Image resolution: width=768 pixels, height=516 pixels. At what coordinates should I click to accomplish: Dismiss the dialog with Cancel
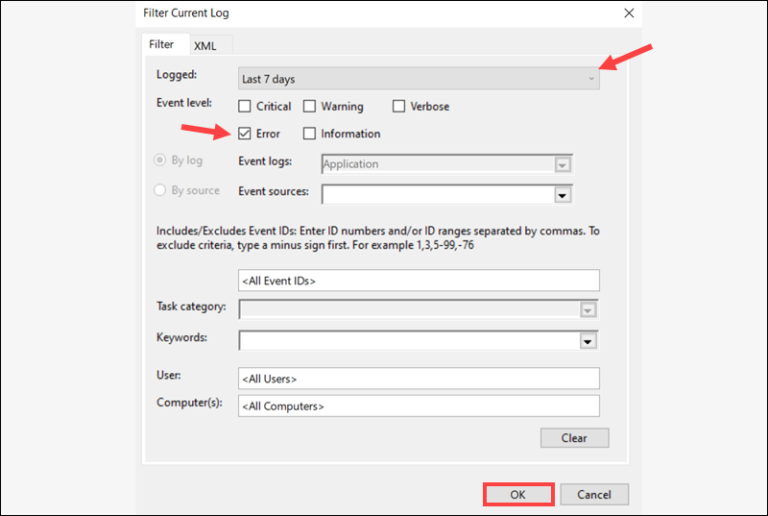click(594, 494)
